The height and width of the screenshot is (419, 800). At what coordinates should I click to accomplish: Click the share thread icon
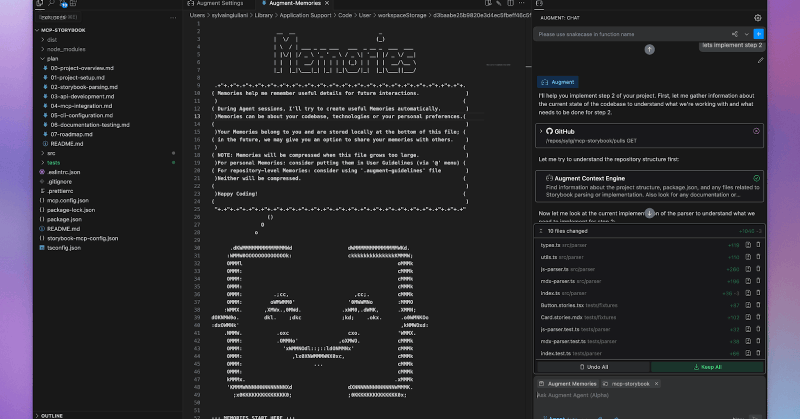(x=735, y=34)
